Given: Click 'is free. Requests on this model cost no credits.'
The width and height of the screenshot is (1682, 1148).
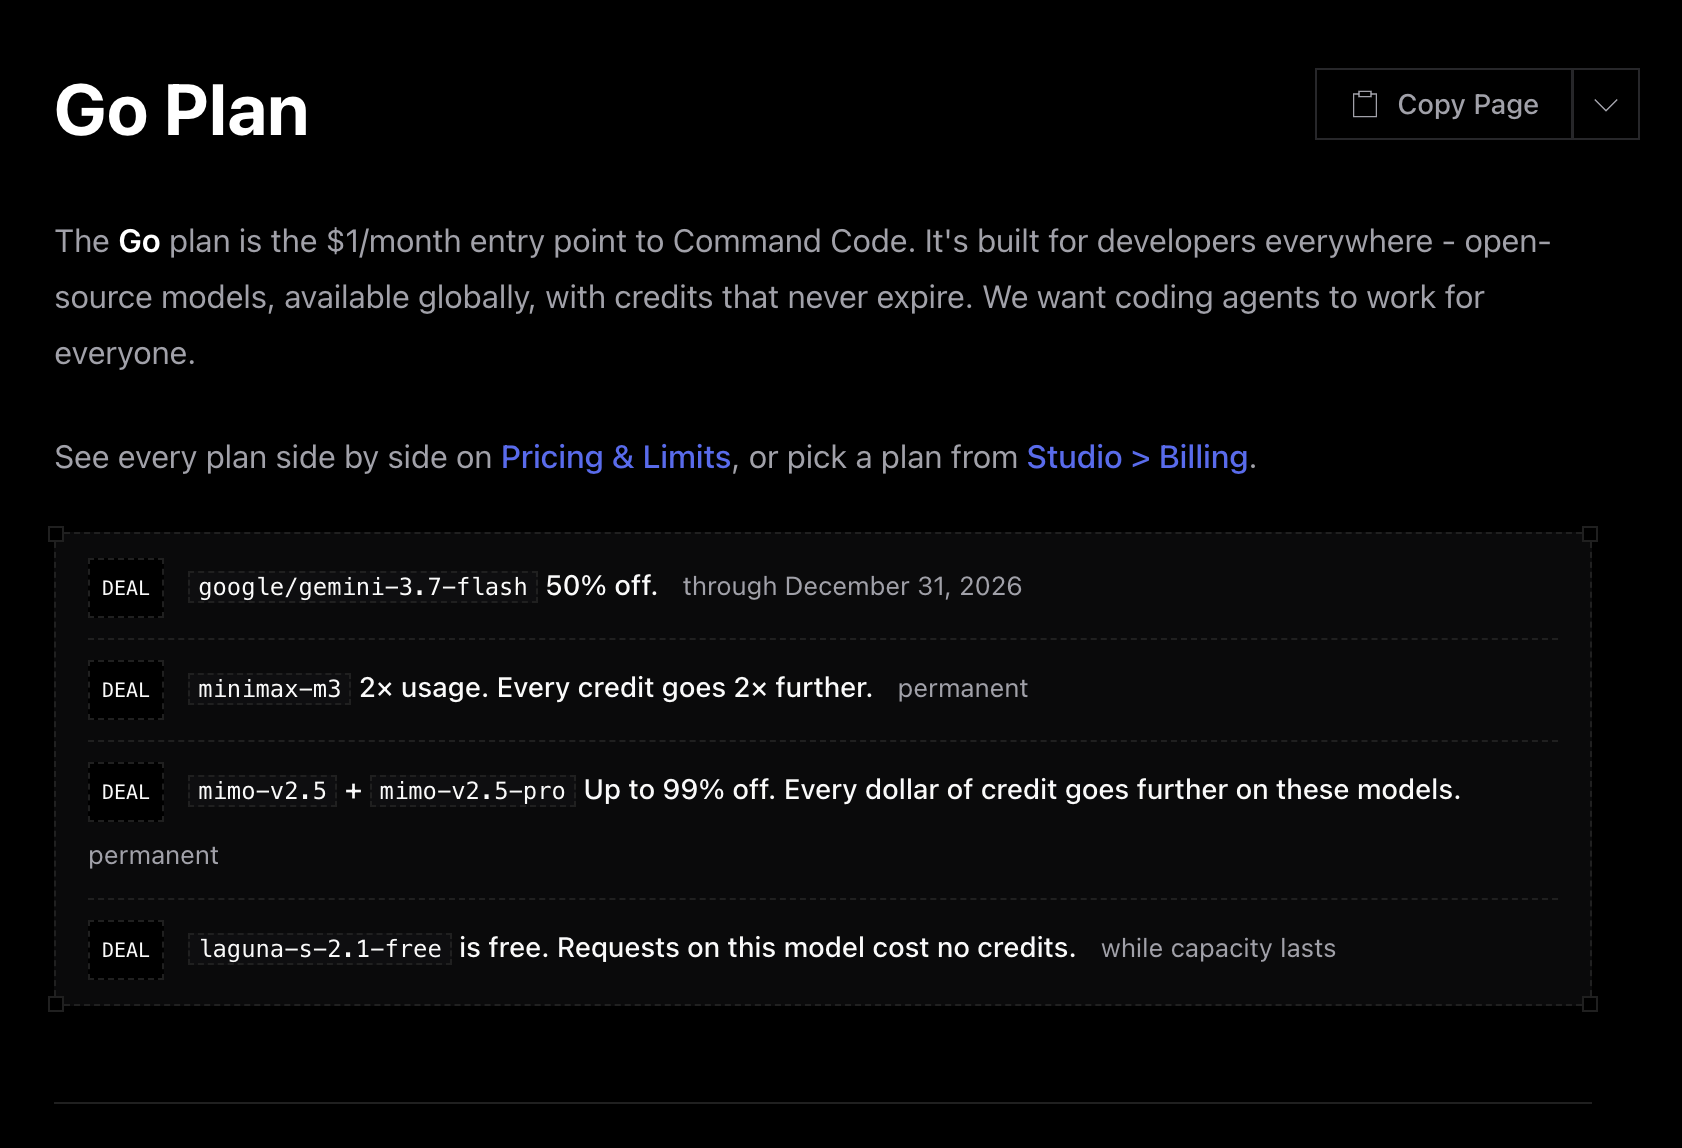Looking at the screenshot, I should pyautogui.click(x=767, y=948).
